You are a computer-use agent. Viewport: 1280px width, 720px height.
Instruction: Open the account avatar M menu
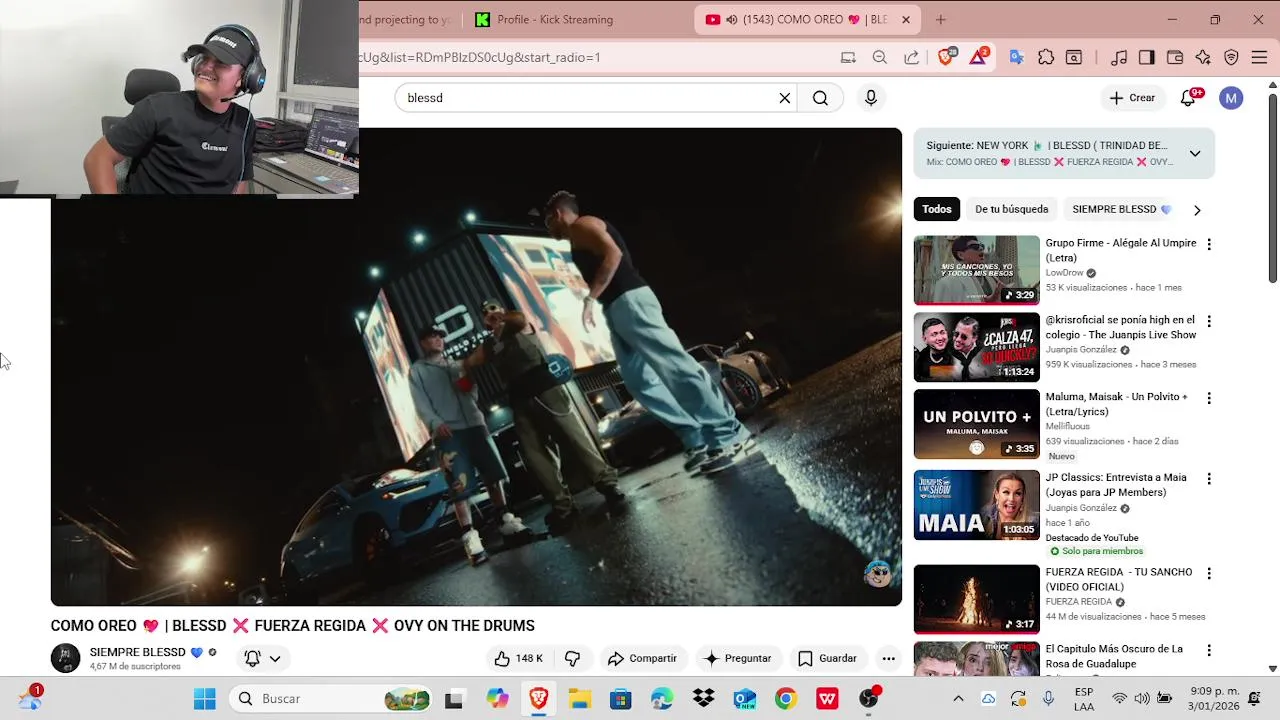[x=1231, y=98]
